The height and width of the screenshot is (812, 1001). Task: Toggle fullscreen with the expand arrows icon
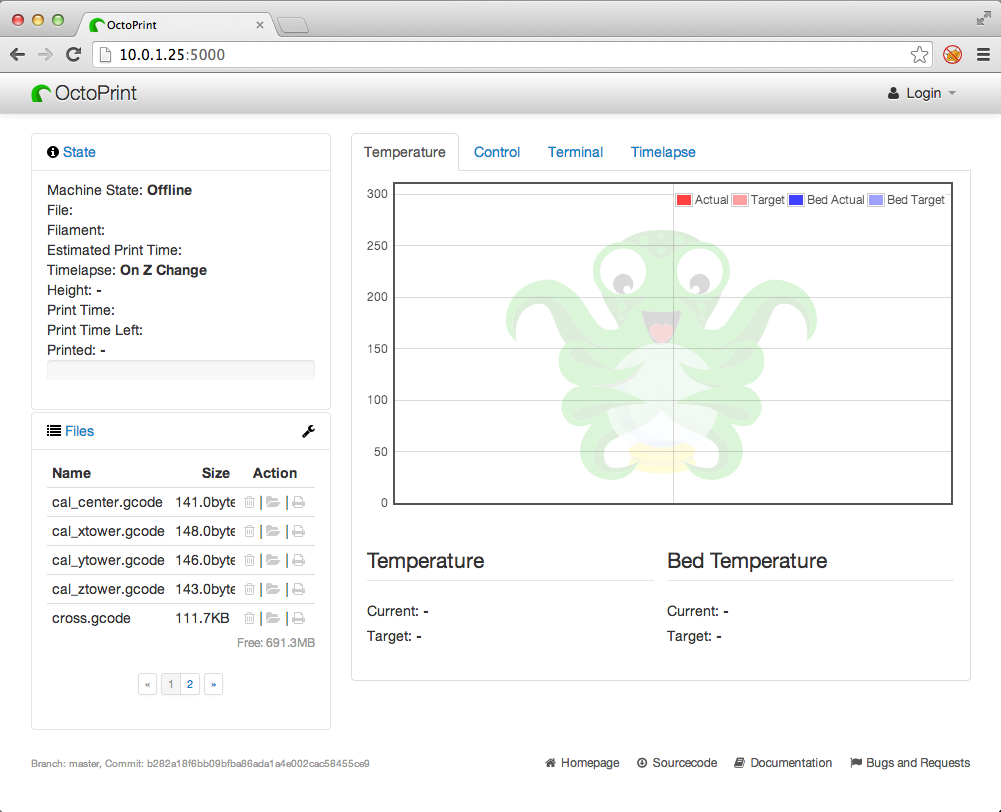pyautogui.click(x=983, y=19)
